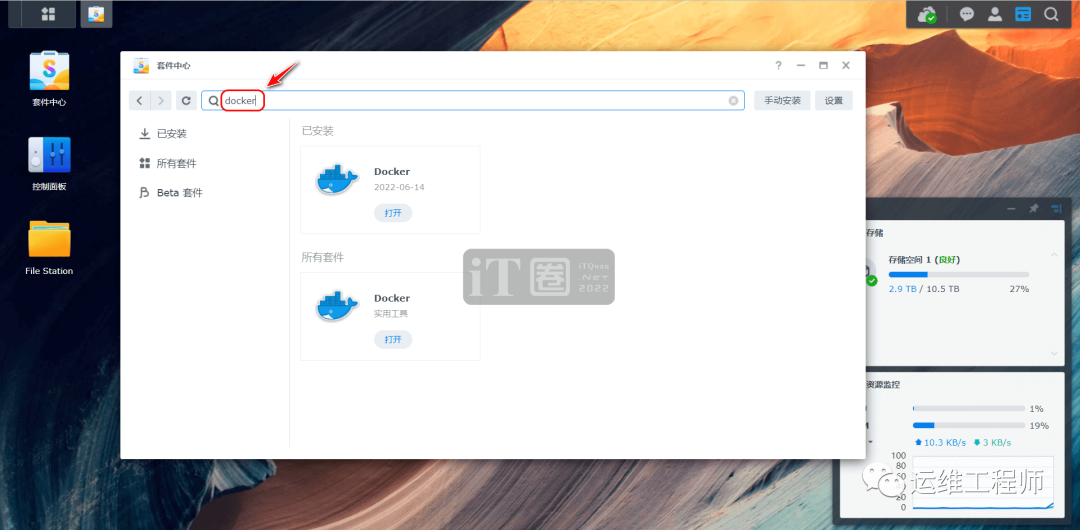Open the user account options icon
Viewport: 1080px width, 530px height.
click(x=995, y=14)
